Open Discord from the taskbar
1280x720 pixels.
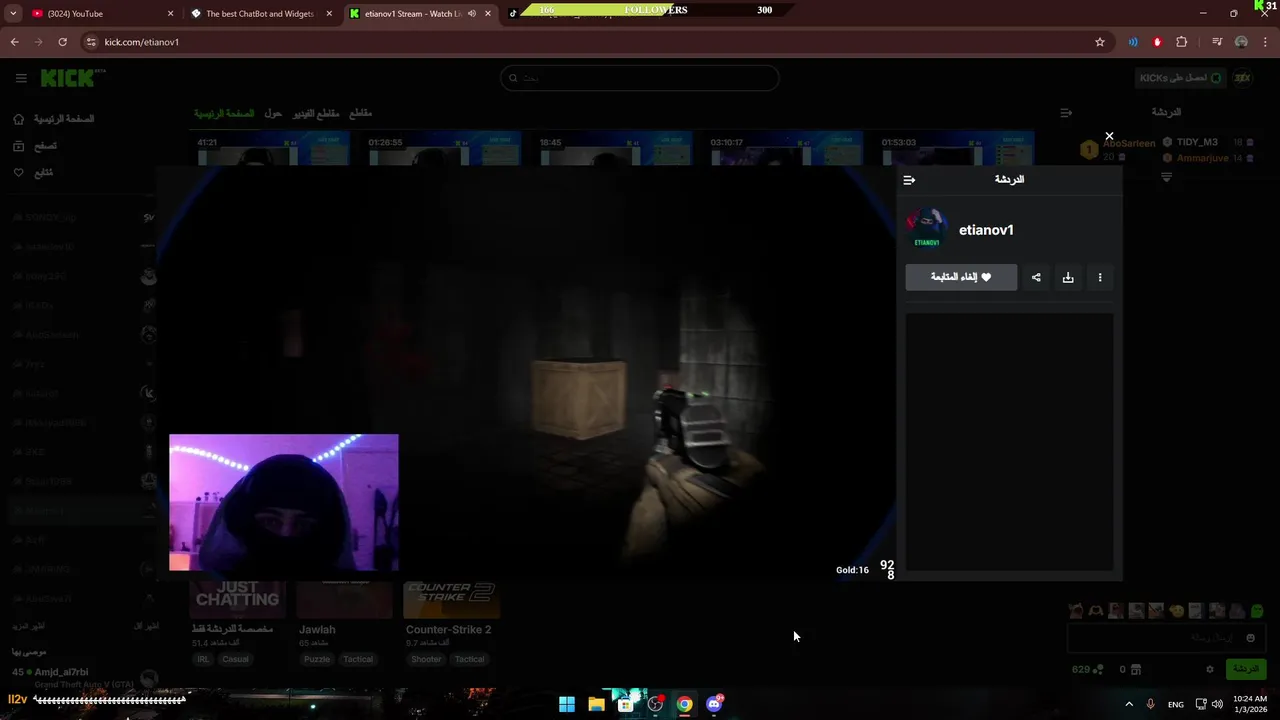(x=714, y=704)
